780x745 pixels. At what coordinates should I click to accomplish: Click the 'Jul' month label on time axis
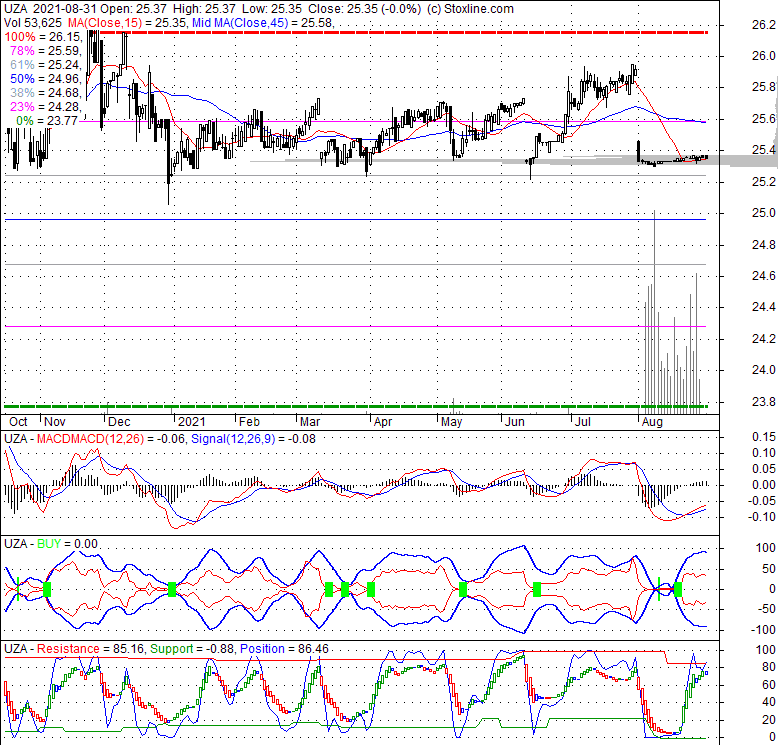[583, 422]
